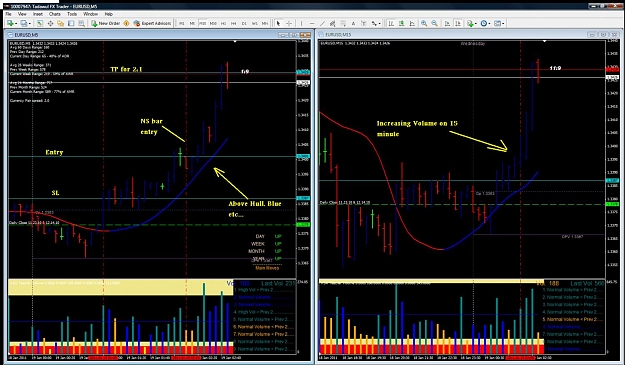Show the Navigator panel

[61, 24]
